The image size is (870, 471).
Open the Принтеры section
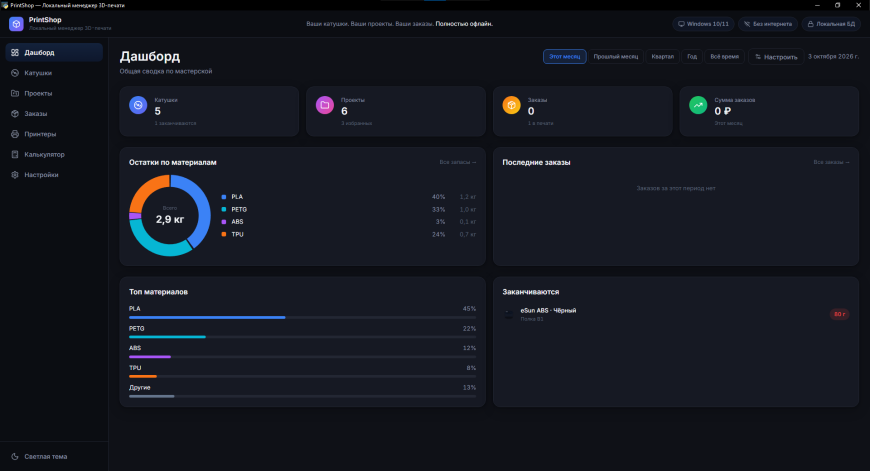[54, 134]
